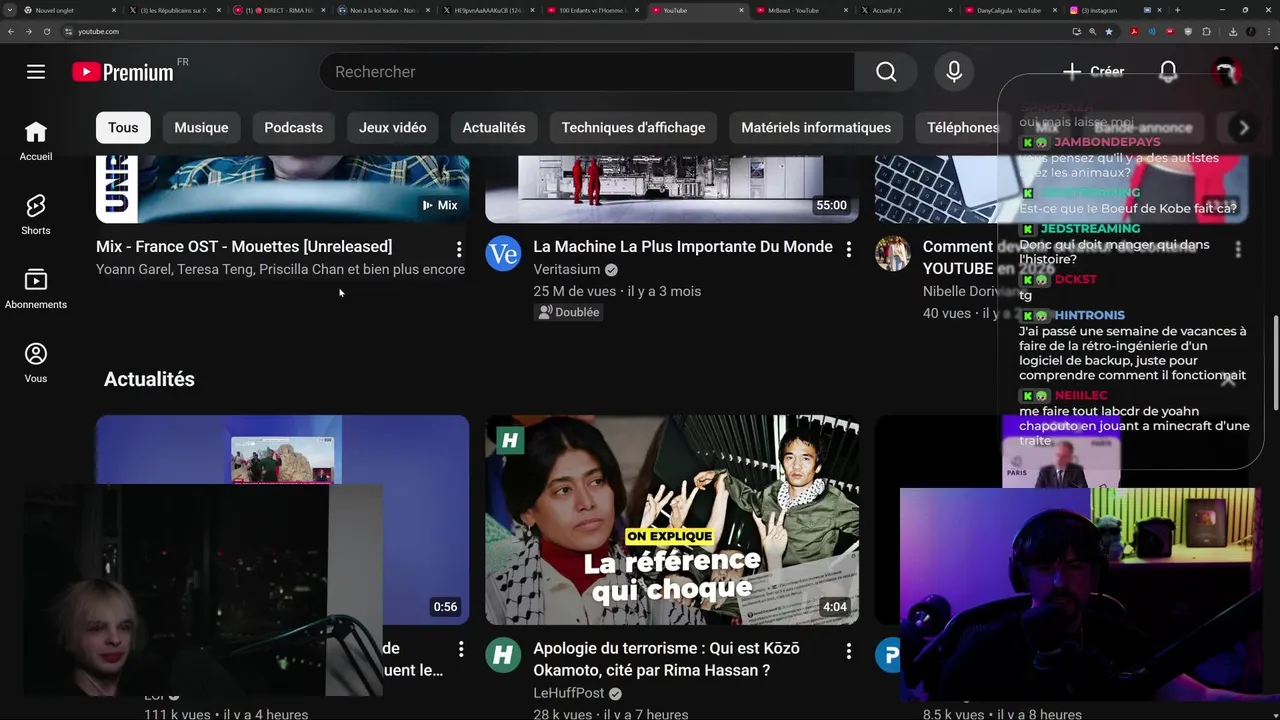Click the magnifier search button
The width and height of the screenshot is (1280, 720).
click(x=886, y=72)
